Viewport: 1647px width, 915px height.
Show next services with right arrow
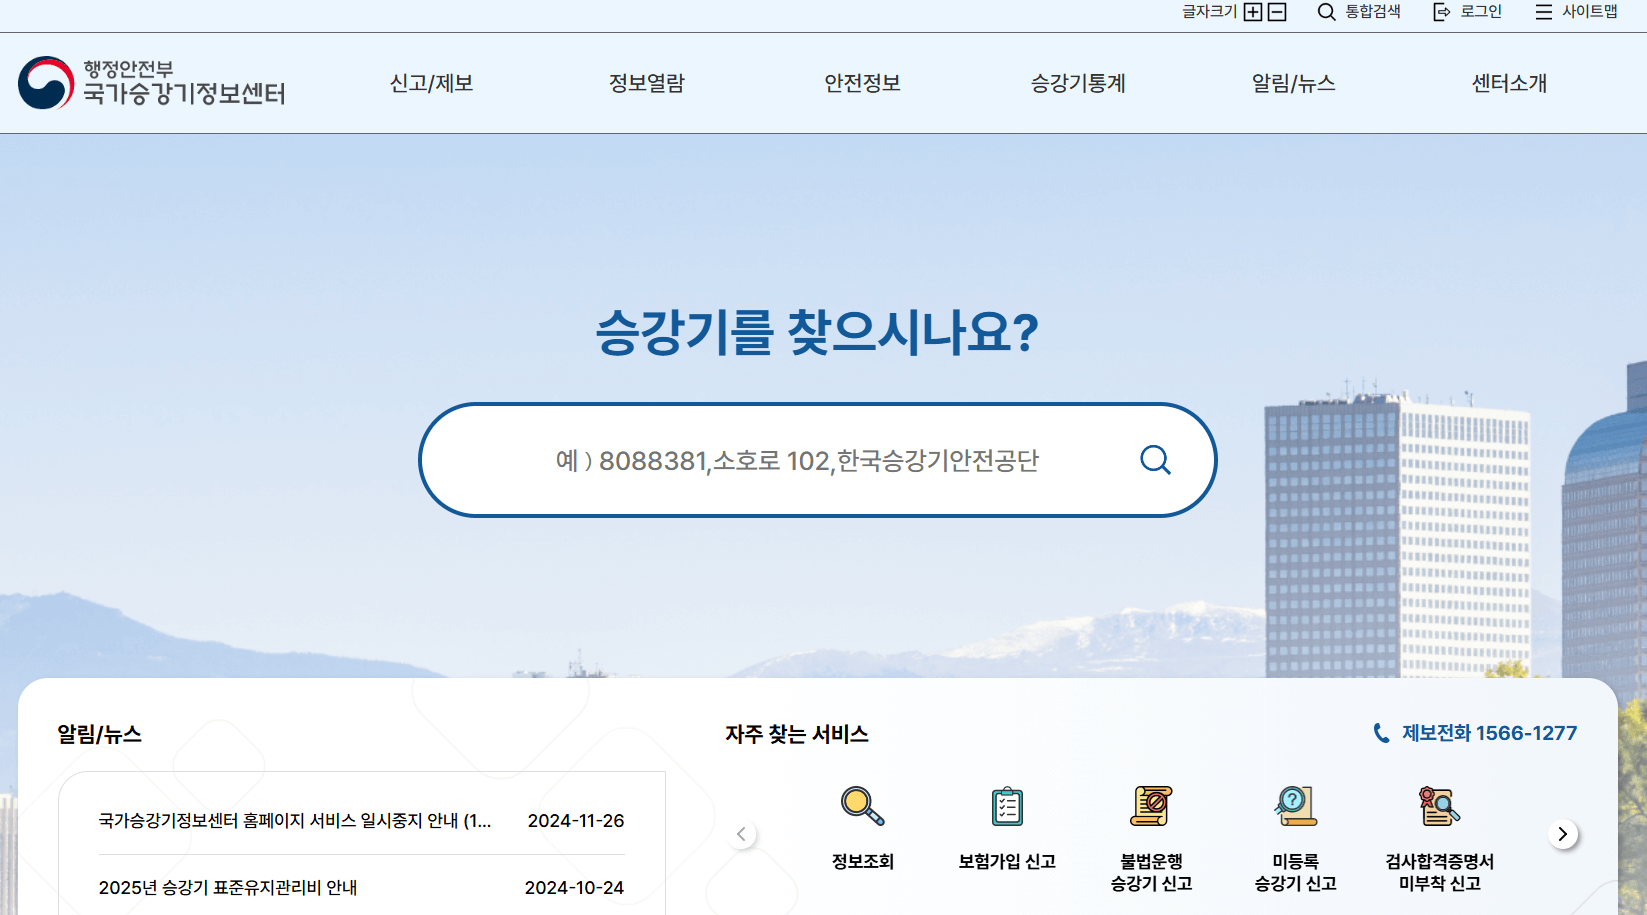pos(1564,833)
